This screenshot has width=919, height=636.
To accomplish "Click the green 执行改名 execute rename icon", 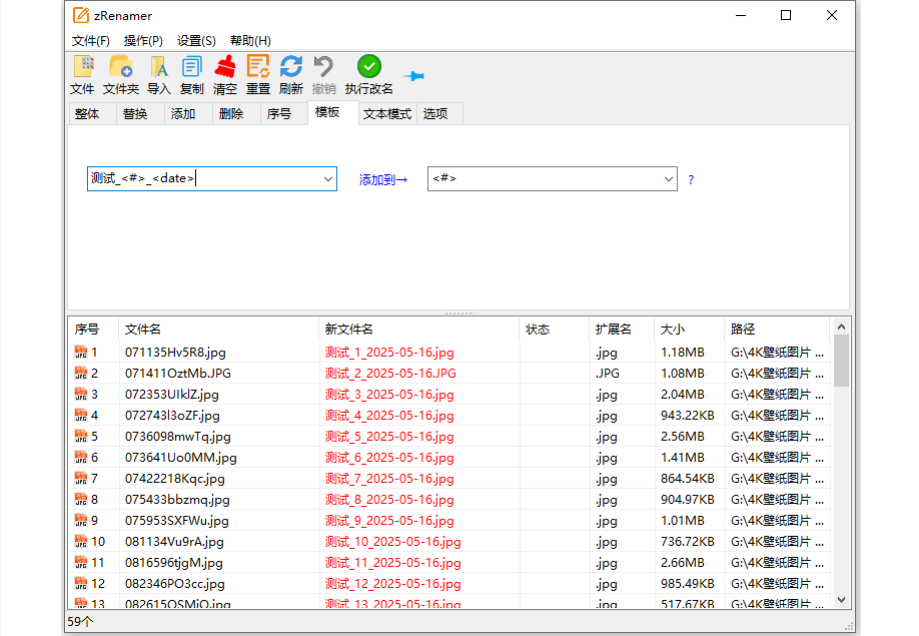I will 368,66.
